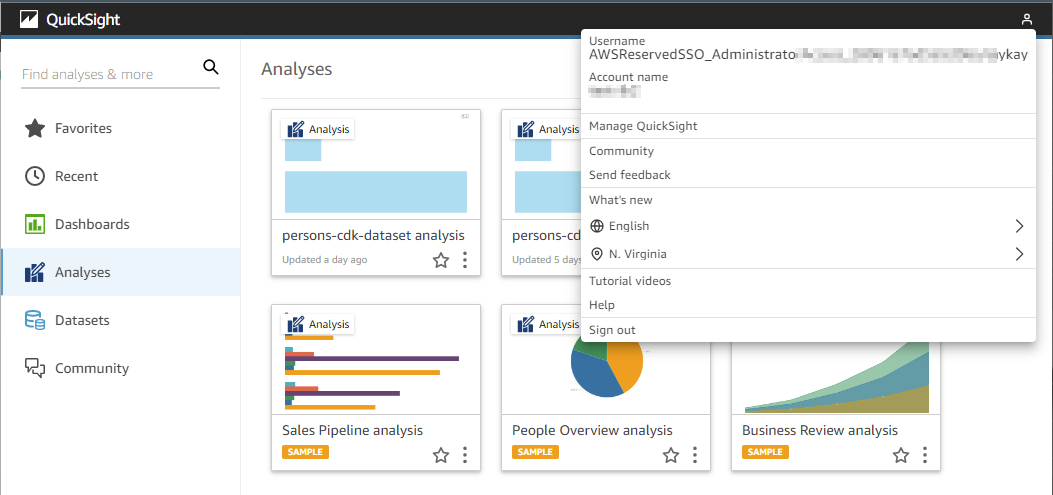
Task: Click the People Overview analysis title
Action: [592, 431]
